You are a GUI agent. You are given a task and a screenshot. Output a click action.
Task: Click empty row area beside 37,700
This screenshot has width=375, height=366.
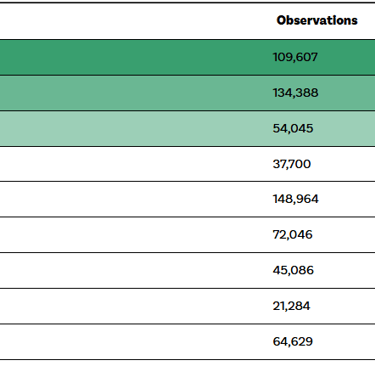pyautogui.click(x=133, y=164)
